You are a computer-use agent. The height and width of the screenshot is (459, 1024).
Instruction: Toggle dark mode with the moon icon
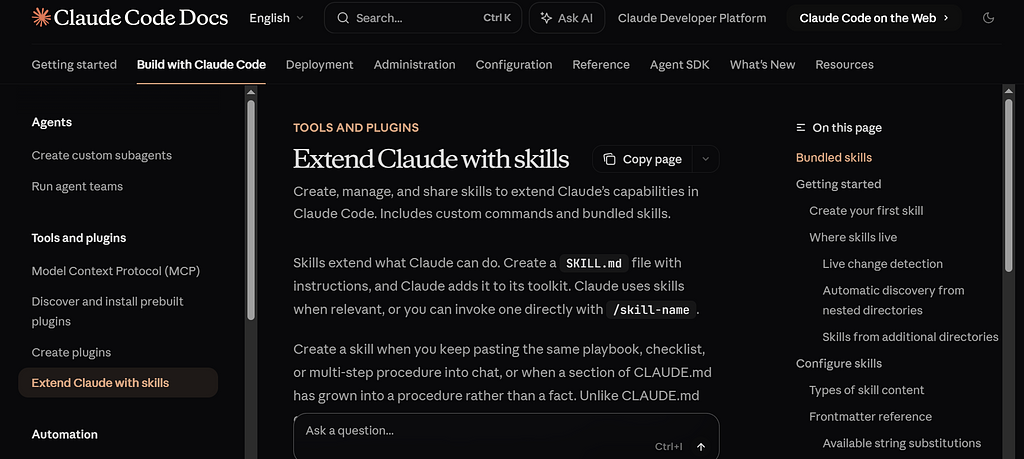[x=989, y=18]
